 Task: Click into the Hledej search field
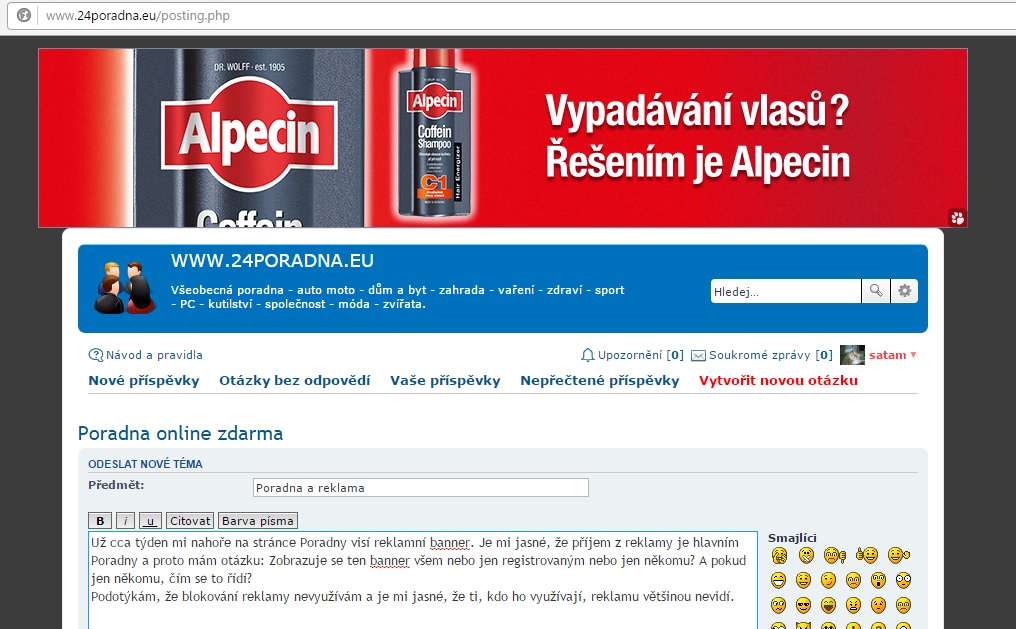(x=785, y=292)
